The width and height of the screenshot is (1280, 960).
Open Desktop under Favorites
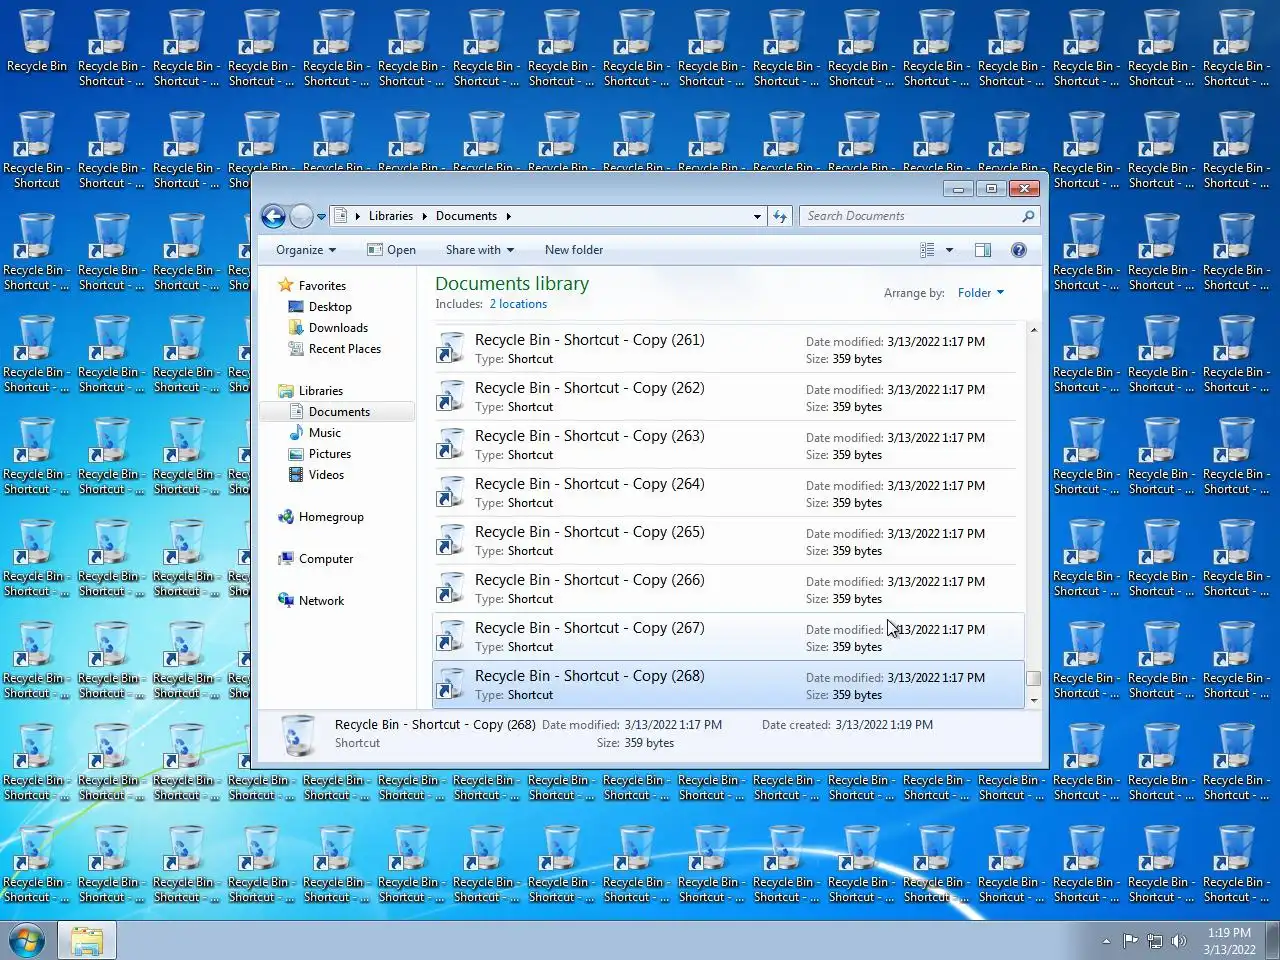point(330,307)
